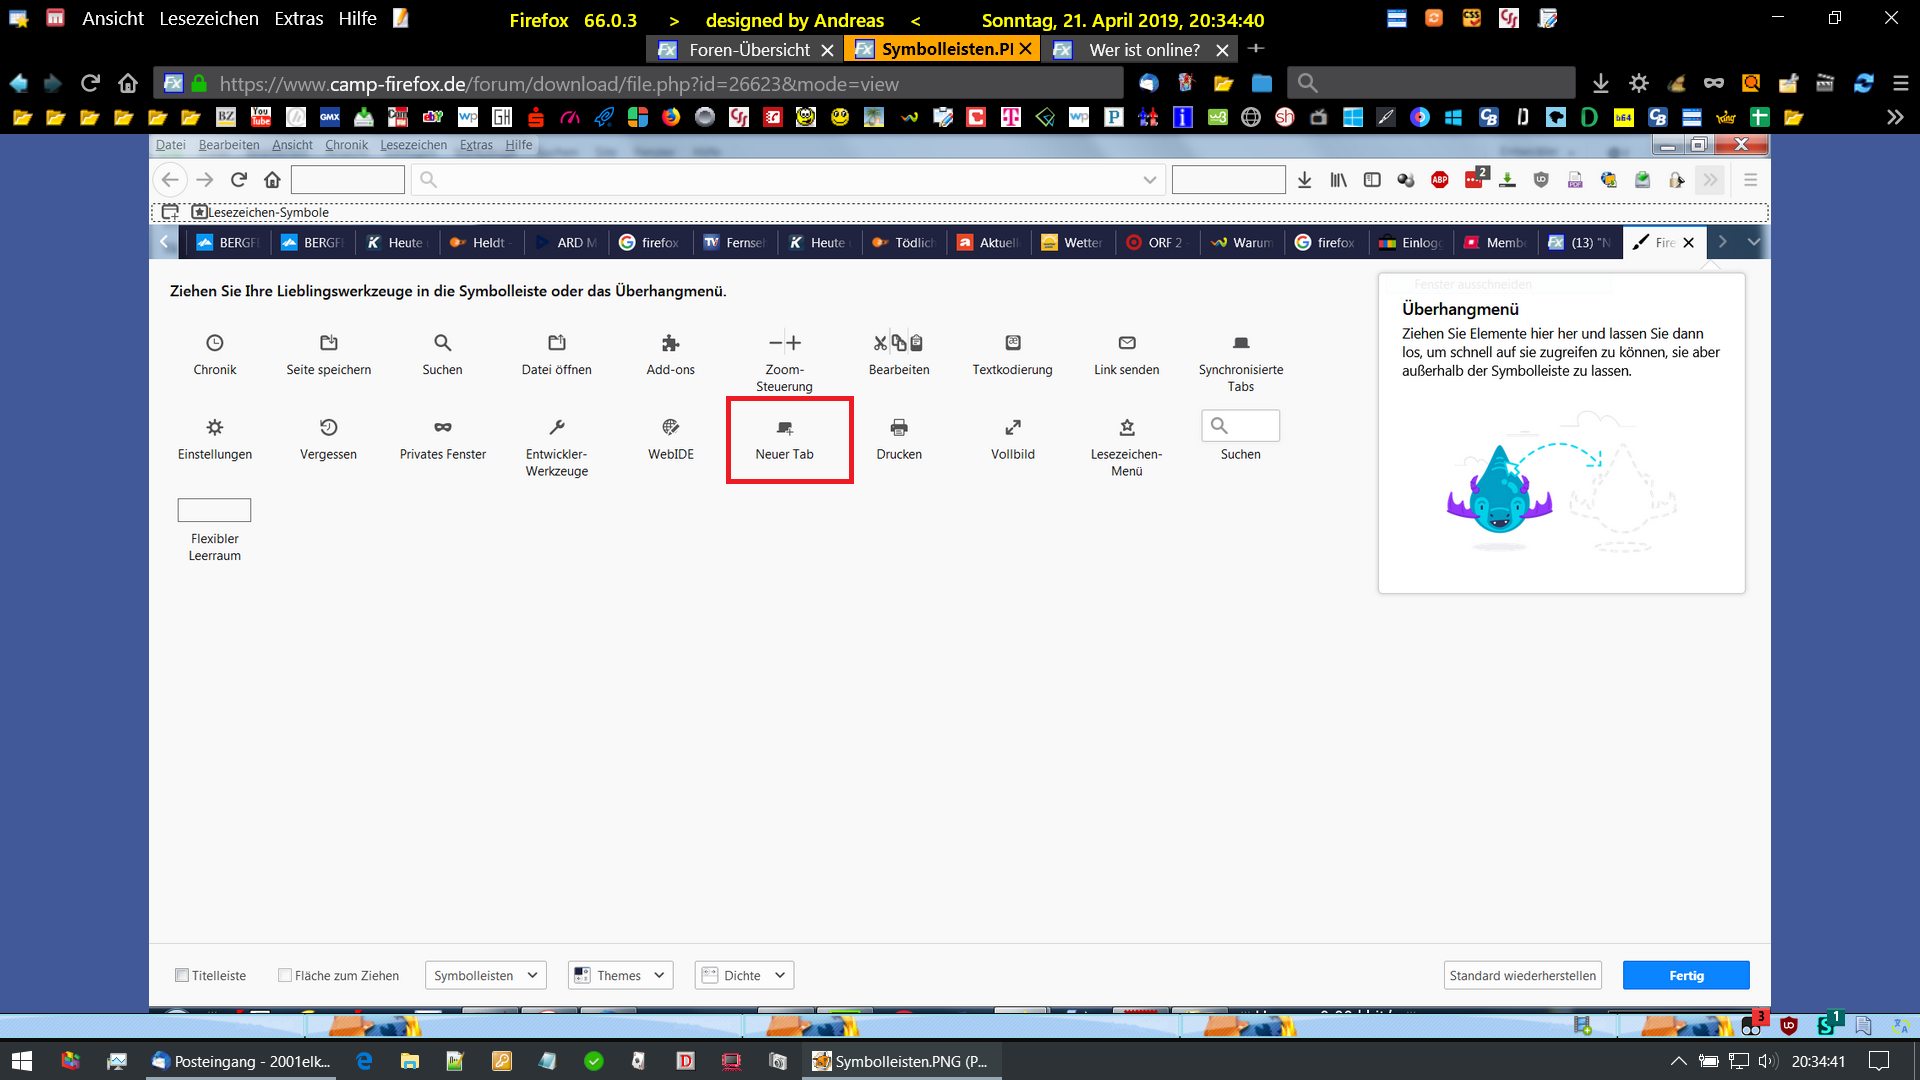Click the Fertig button
Image resolution: width=1920 pixels, height=1080 pixels.
pos(1685,975)
